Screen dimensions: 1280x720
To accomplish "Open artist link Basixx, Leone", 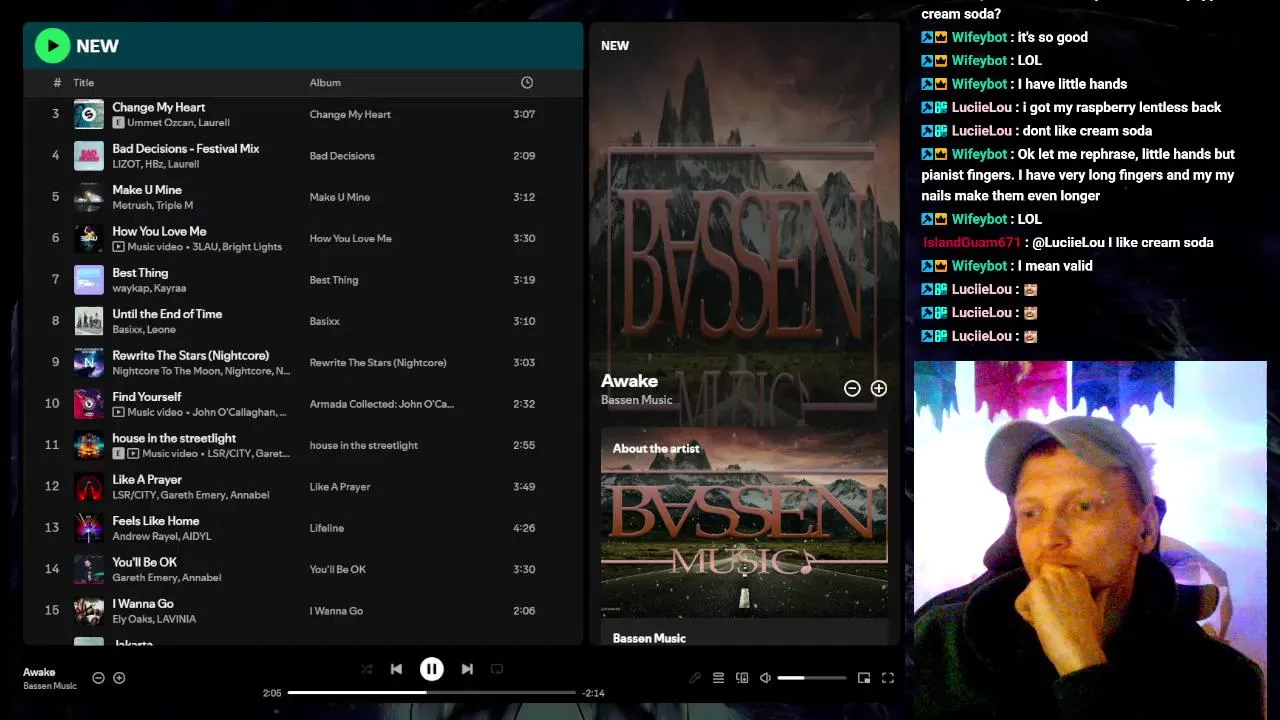I will [x=144, y=329].
